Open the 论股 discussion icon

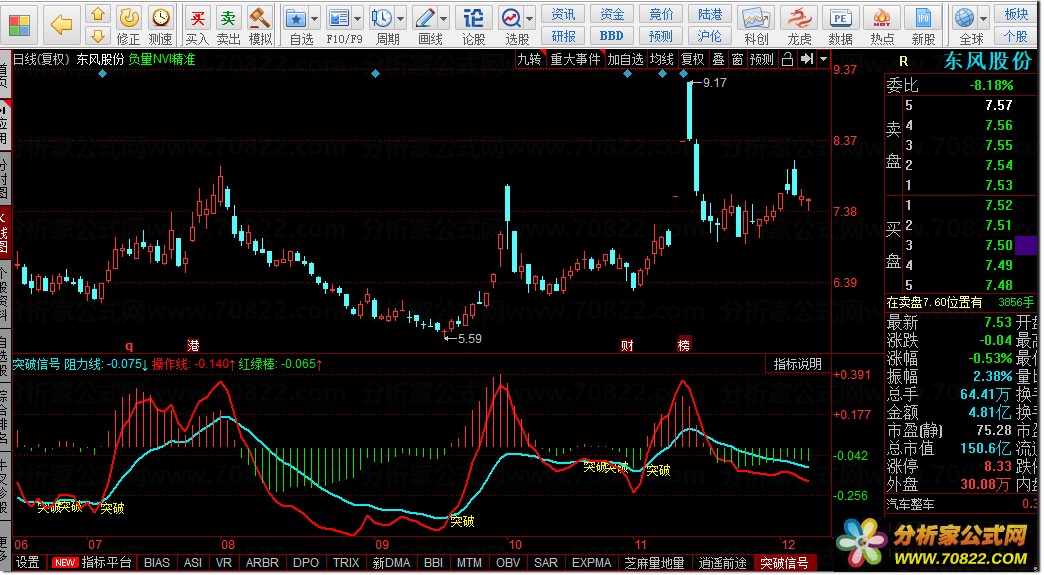tap(473, 18)
